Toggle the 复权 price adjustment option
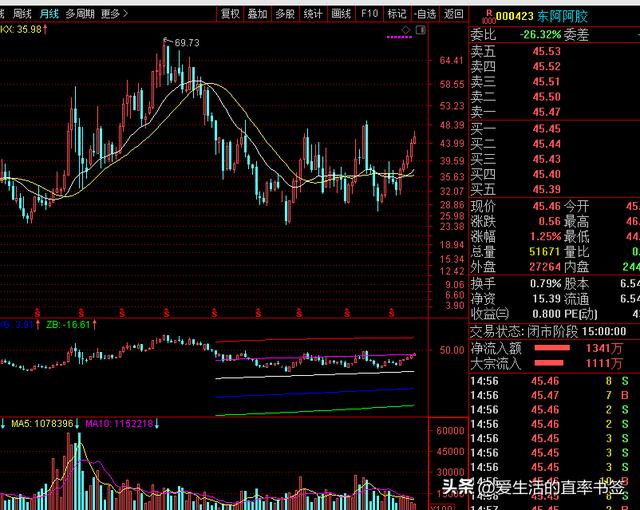Image resolution: width=640 pixels, height=510 pixels. pyautogui.click(x=230, y=14)
